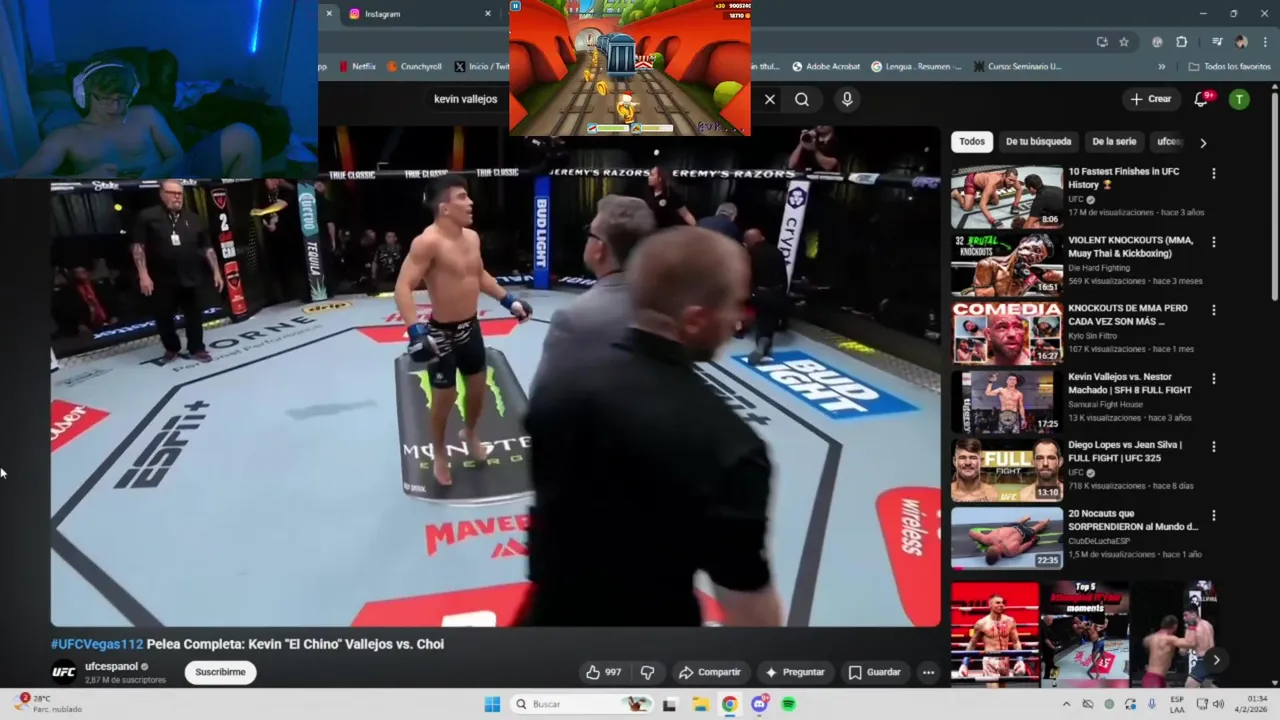1280x720 pixels.
Task: Open Chrome from the taskbar
Action: (x=730, y=704)
